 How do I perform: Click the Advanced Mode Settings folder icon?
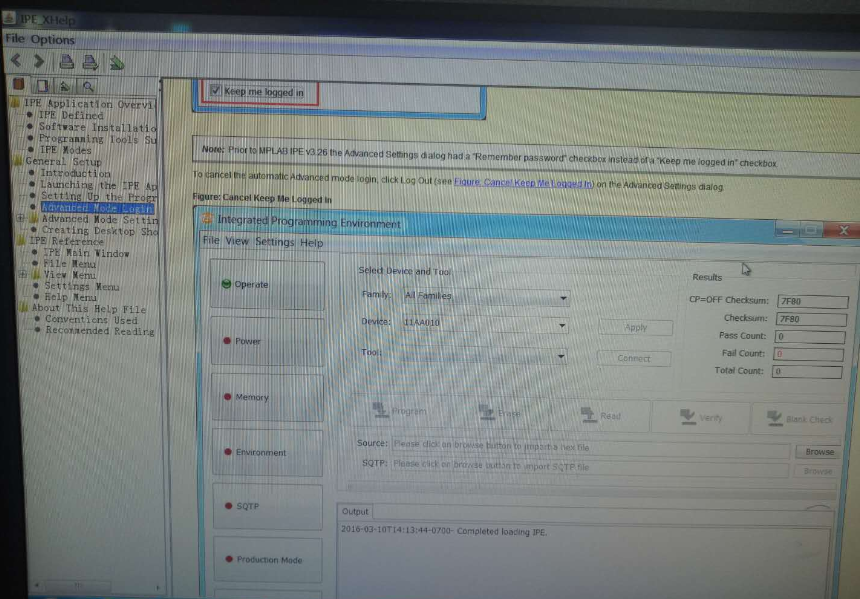[x=34, y=218]
